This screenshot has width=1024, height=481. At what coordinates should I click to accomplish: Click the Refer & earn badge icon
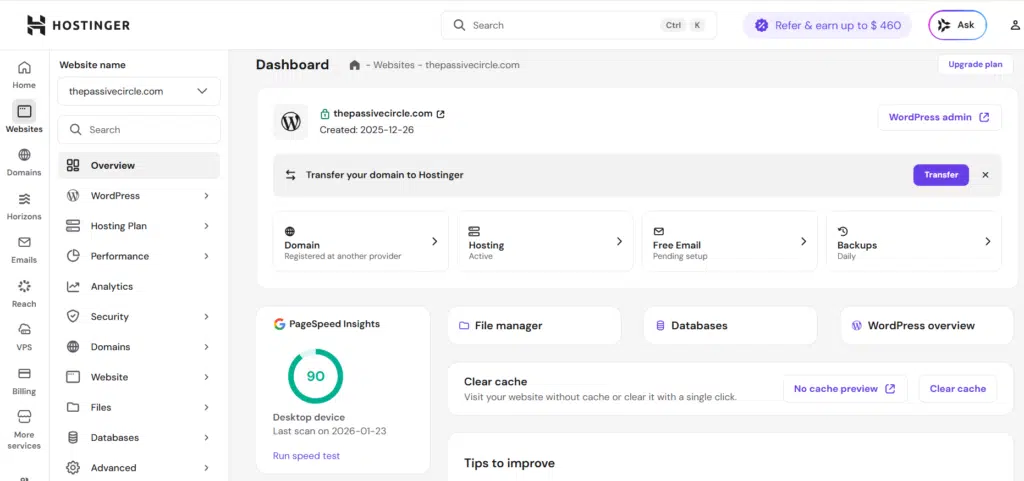[761, 25]
